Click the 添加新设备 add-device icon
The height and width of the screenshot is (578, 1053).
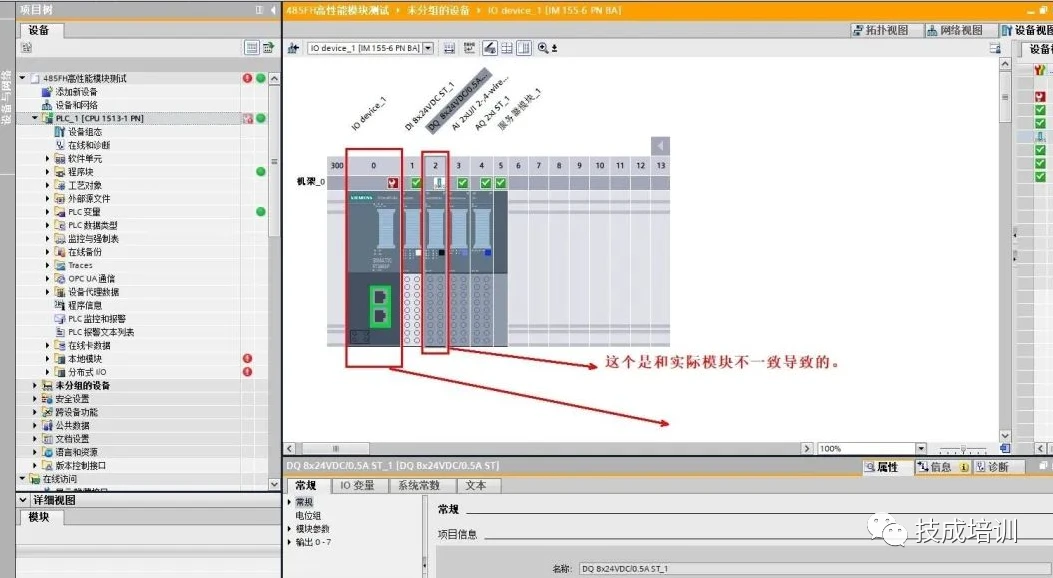[47, 92]
